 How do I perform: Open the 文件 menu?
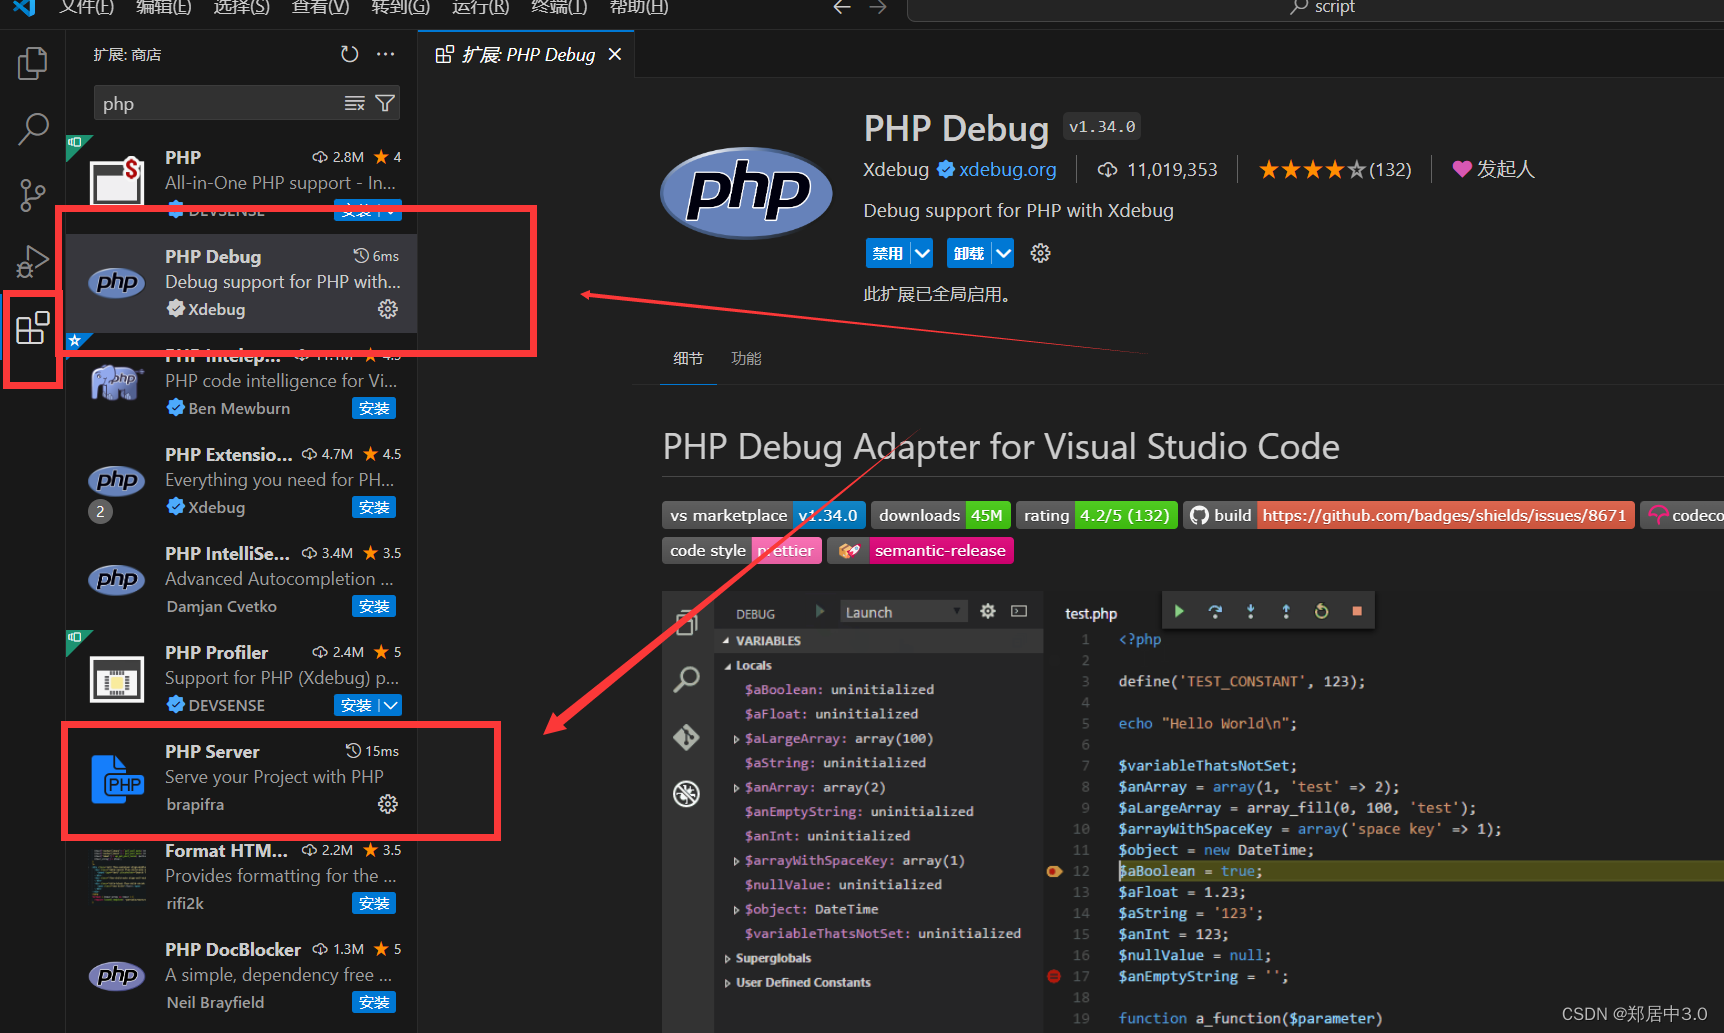[x=86, y=7]
